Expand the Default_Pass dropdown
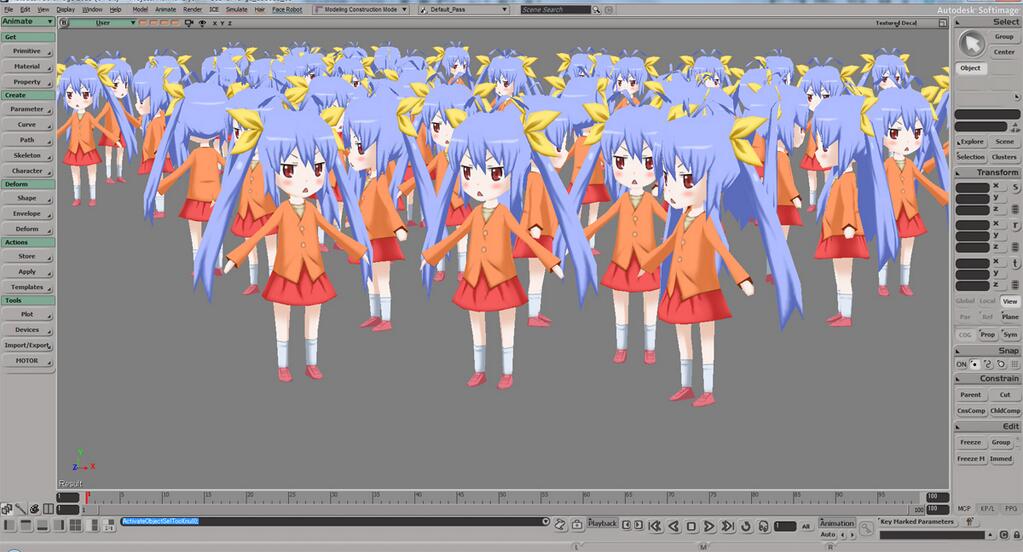 [463, 9]
